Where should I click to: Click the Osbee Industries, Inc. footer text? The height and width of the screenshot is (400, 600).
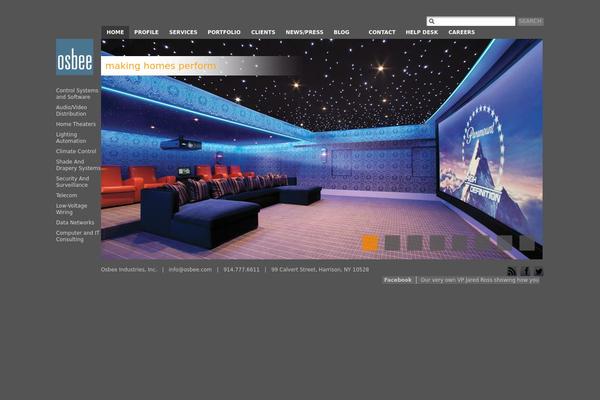pos(129,269)
